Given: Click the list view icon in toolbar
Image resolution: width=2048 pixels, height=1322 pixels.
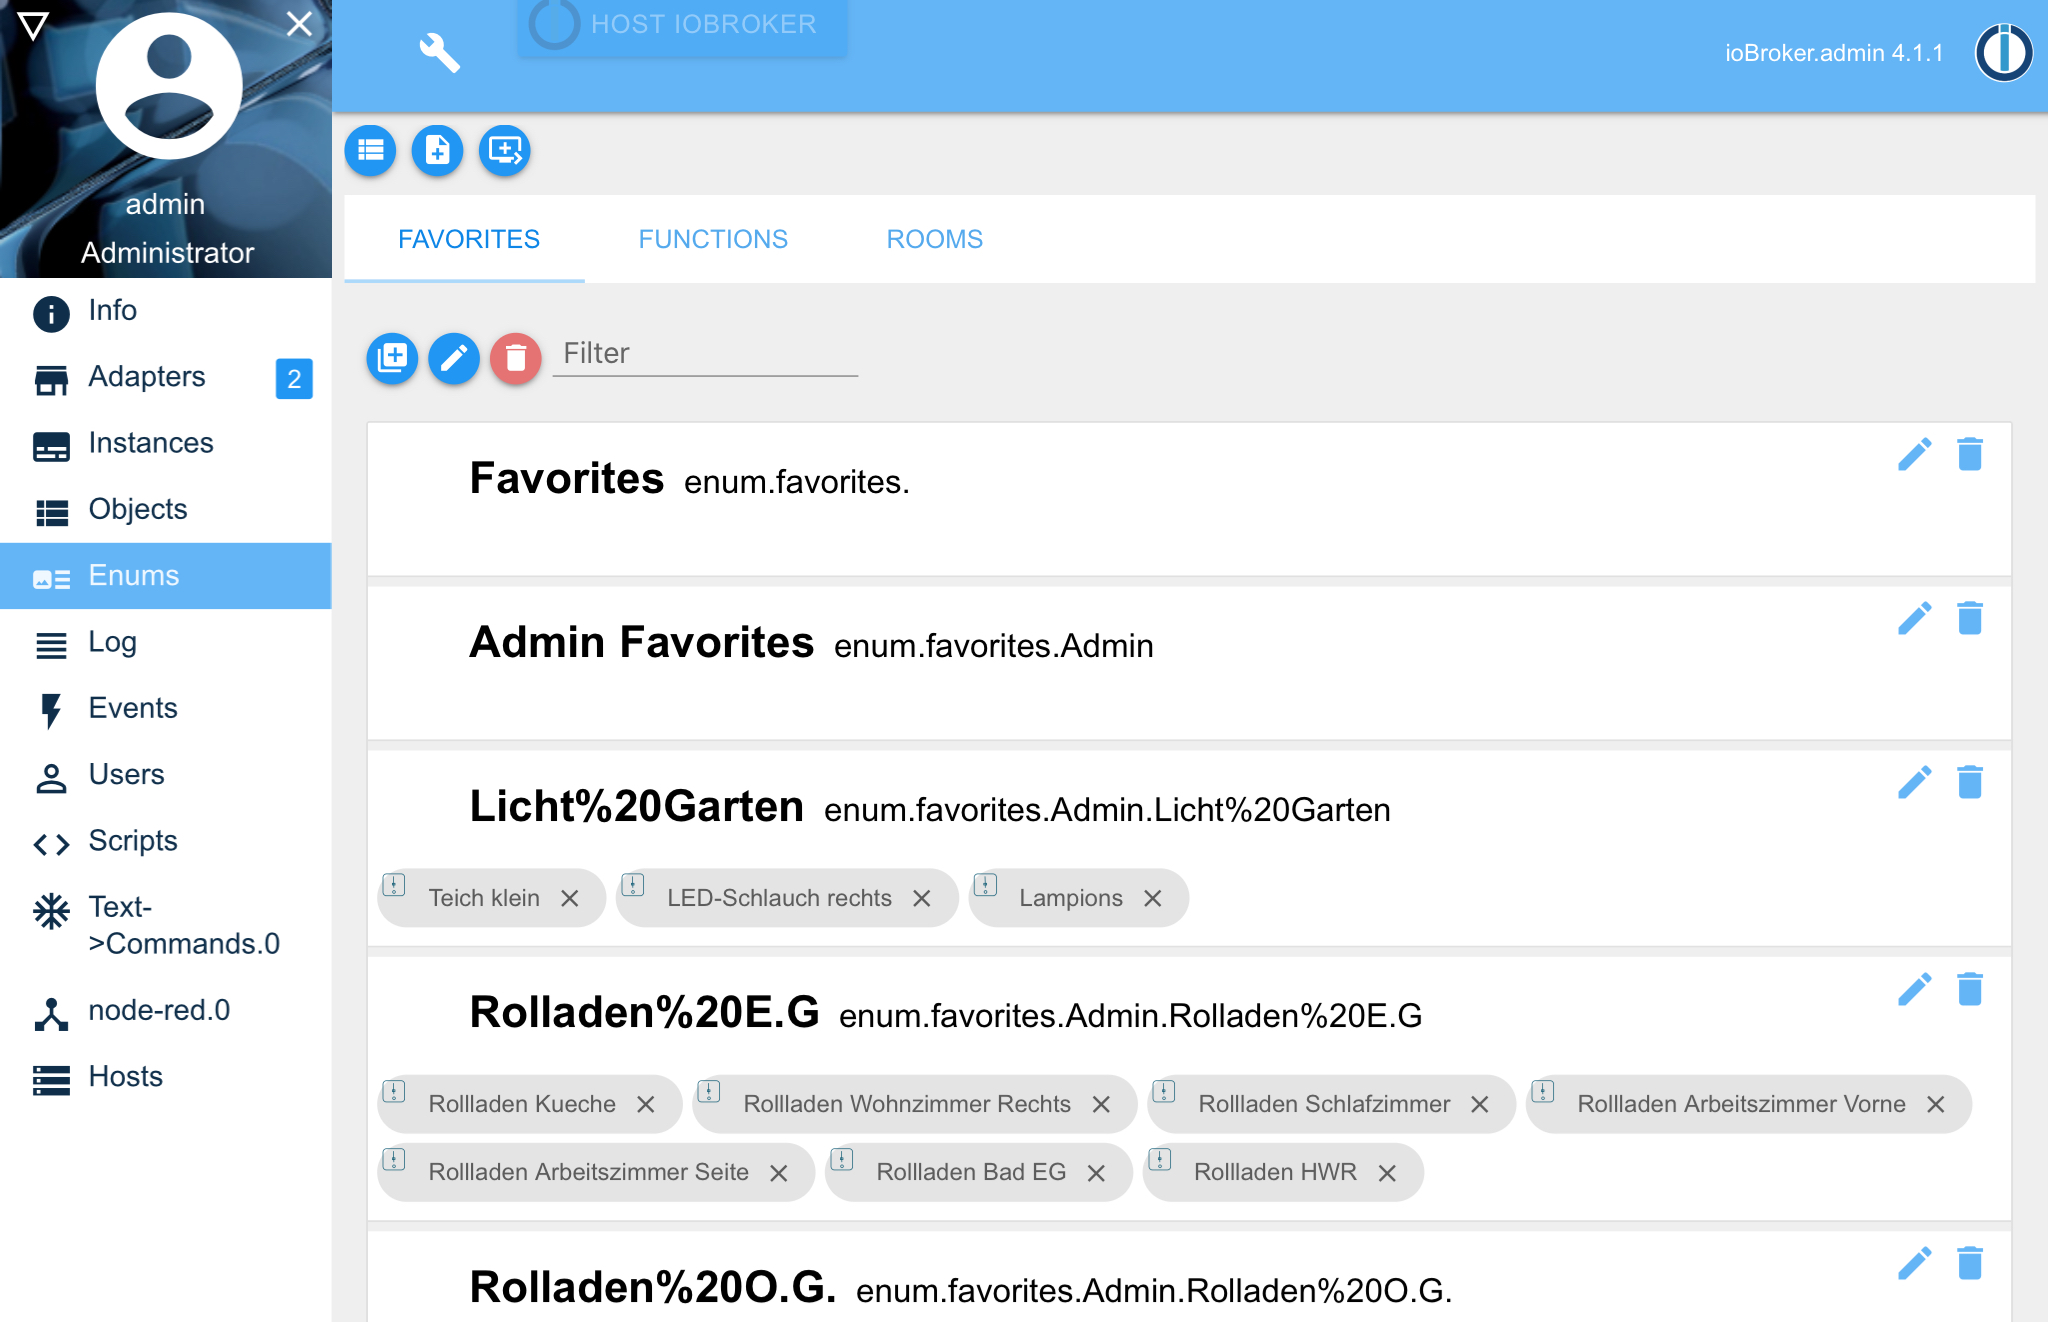Looking at the screenshot, I should coord(370,151).
